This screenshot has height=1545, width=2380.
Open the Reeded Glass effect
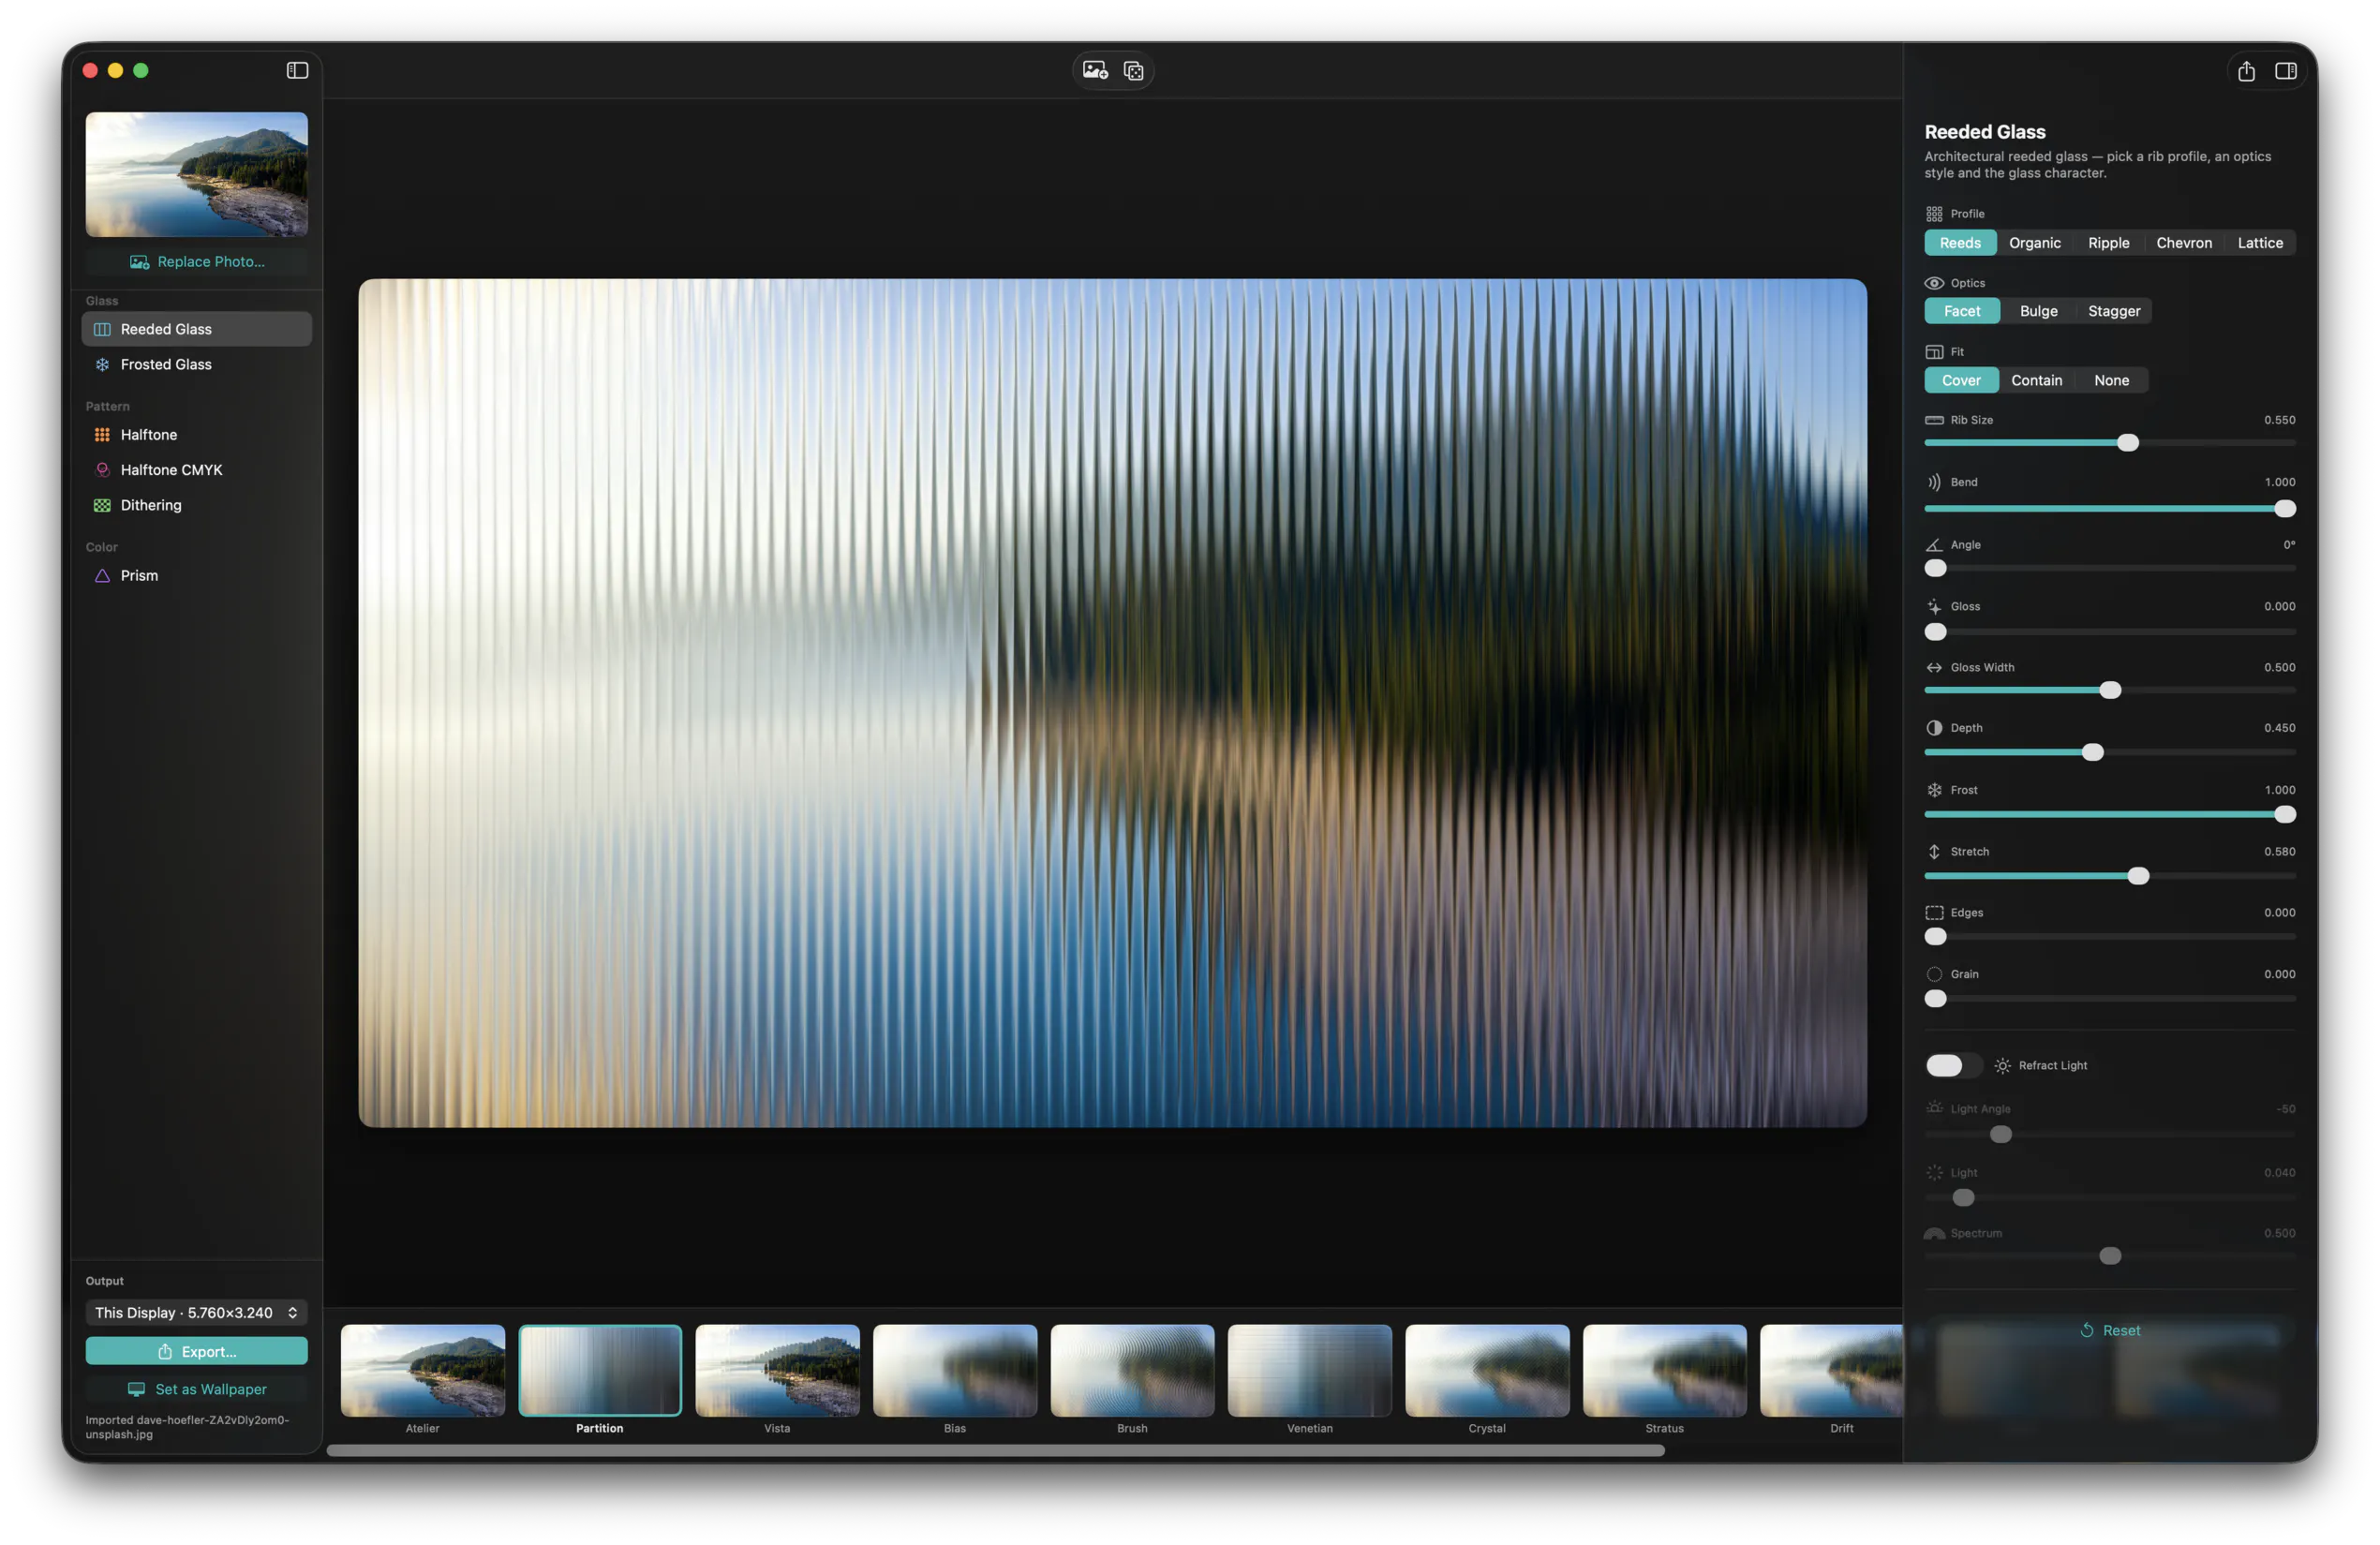pyautogui.click(x=196, y=329)
